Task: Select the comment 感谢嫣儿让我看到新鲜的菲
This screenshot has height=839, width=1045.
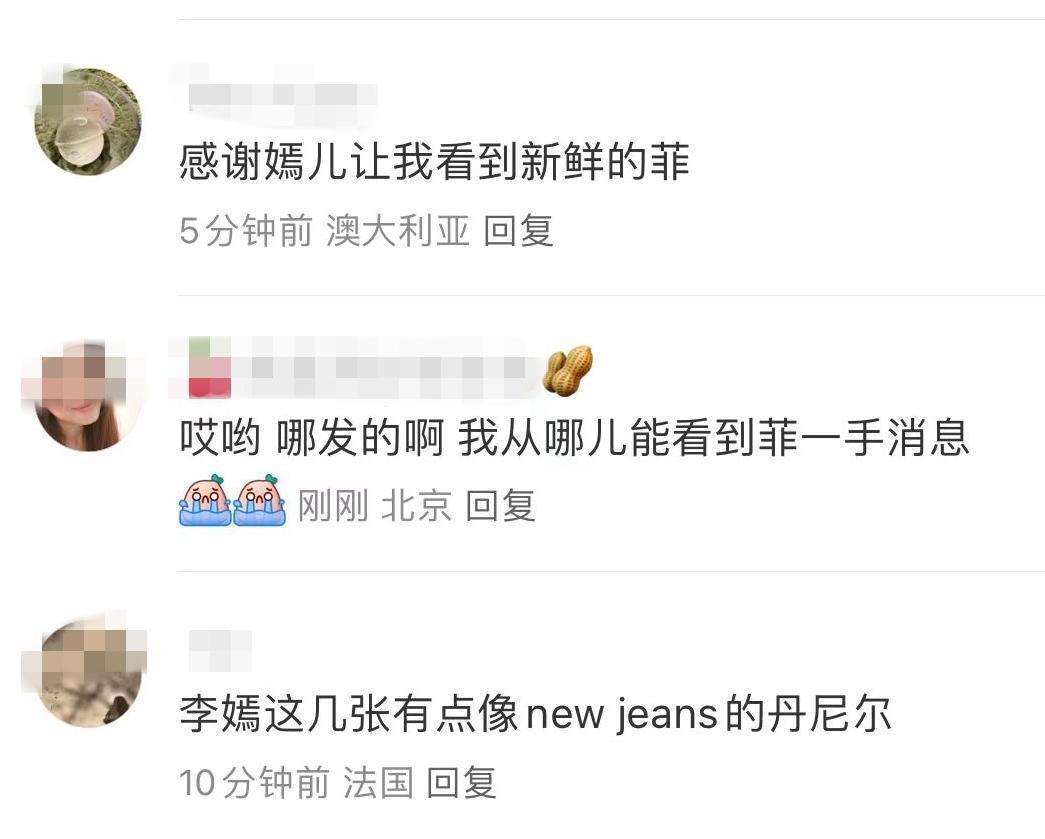Action: 434,162
